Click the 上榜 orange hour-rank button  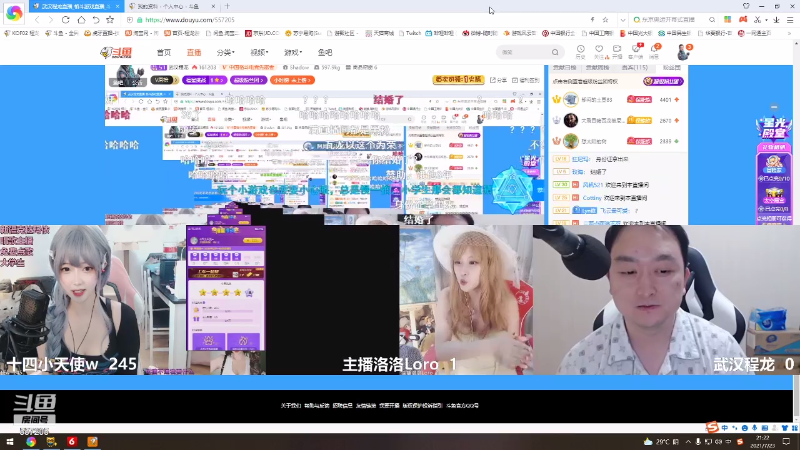click(292, 80)
